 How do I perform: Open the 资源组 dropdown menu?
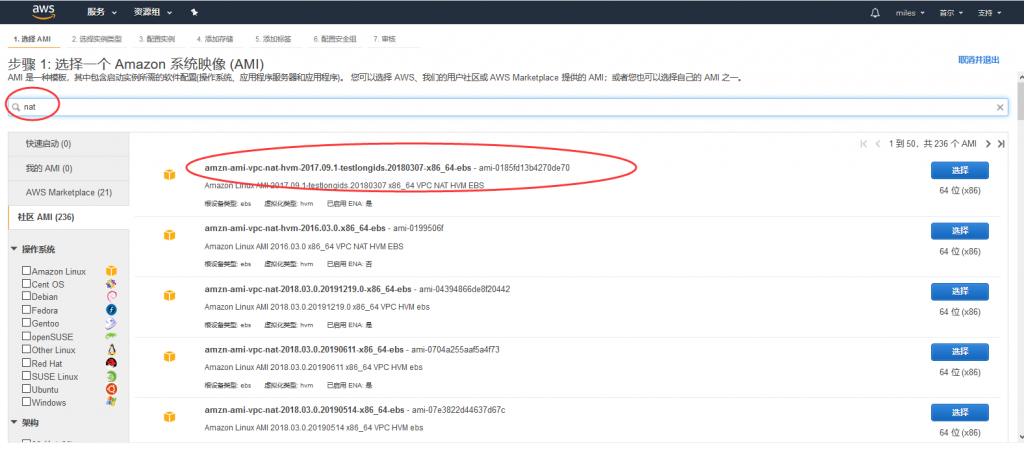tap(153, 12)
